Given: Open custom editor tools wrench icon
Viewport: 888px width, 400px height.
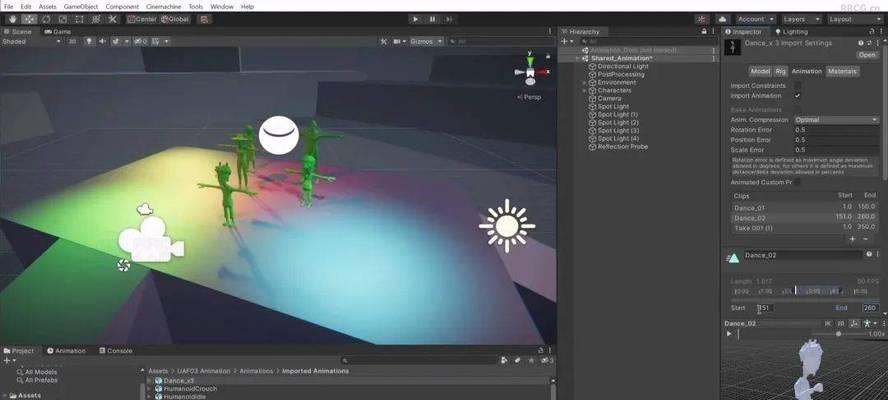Looking at the screenshot, I should [113, 19].
